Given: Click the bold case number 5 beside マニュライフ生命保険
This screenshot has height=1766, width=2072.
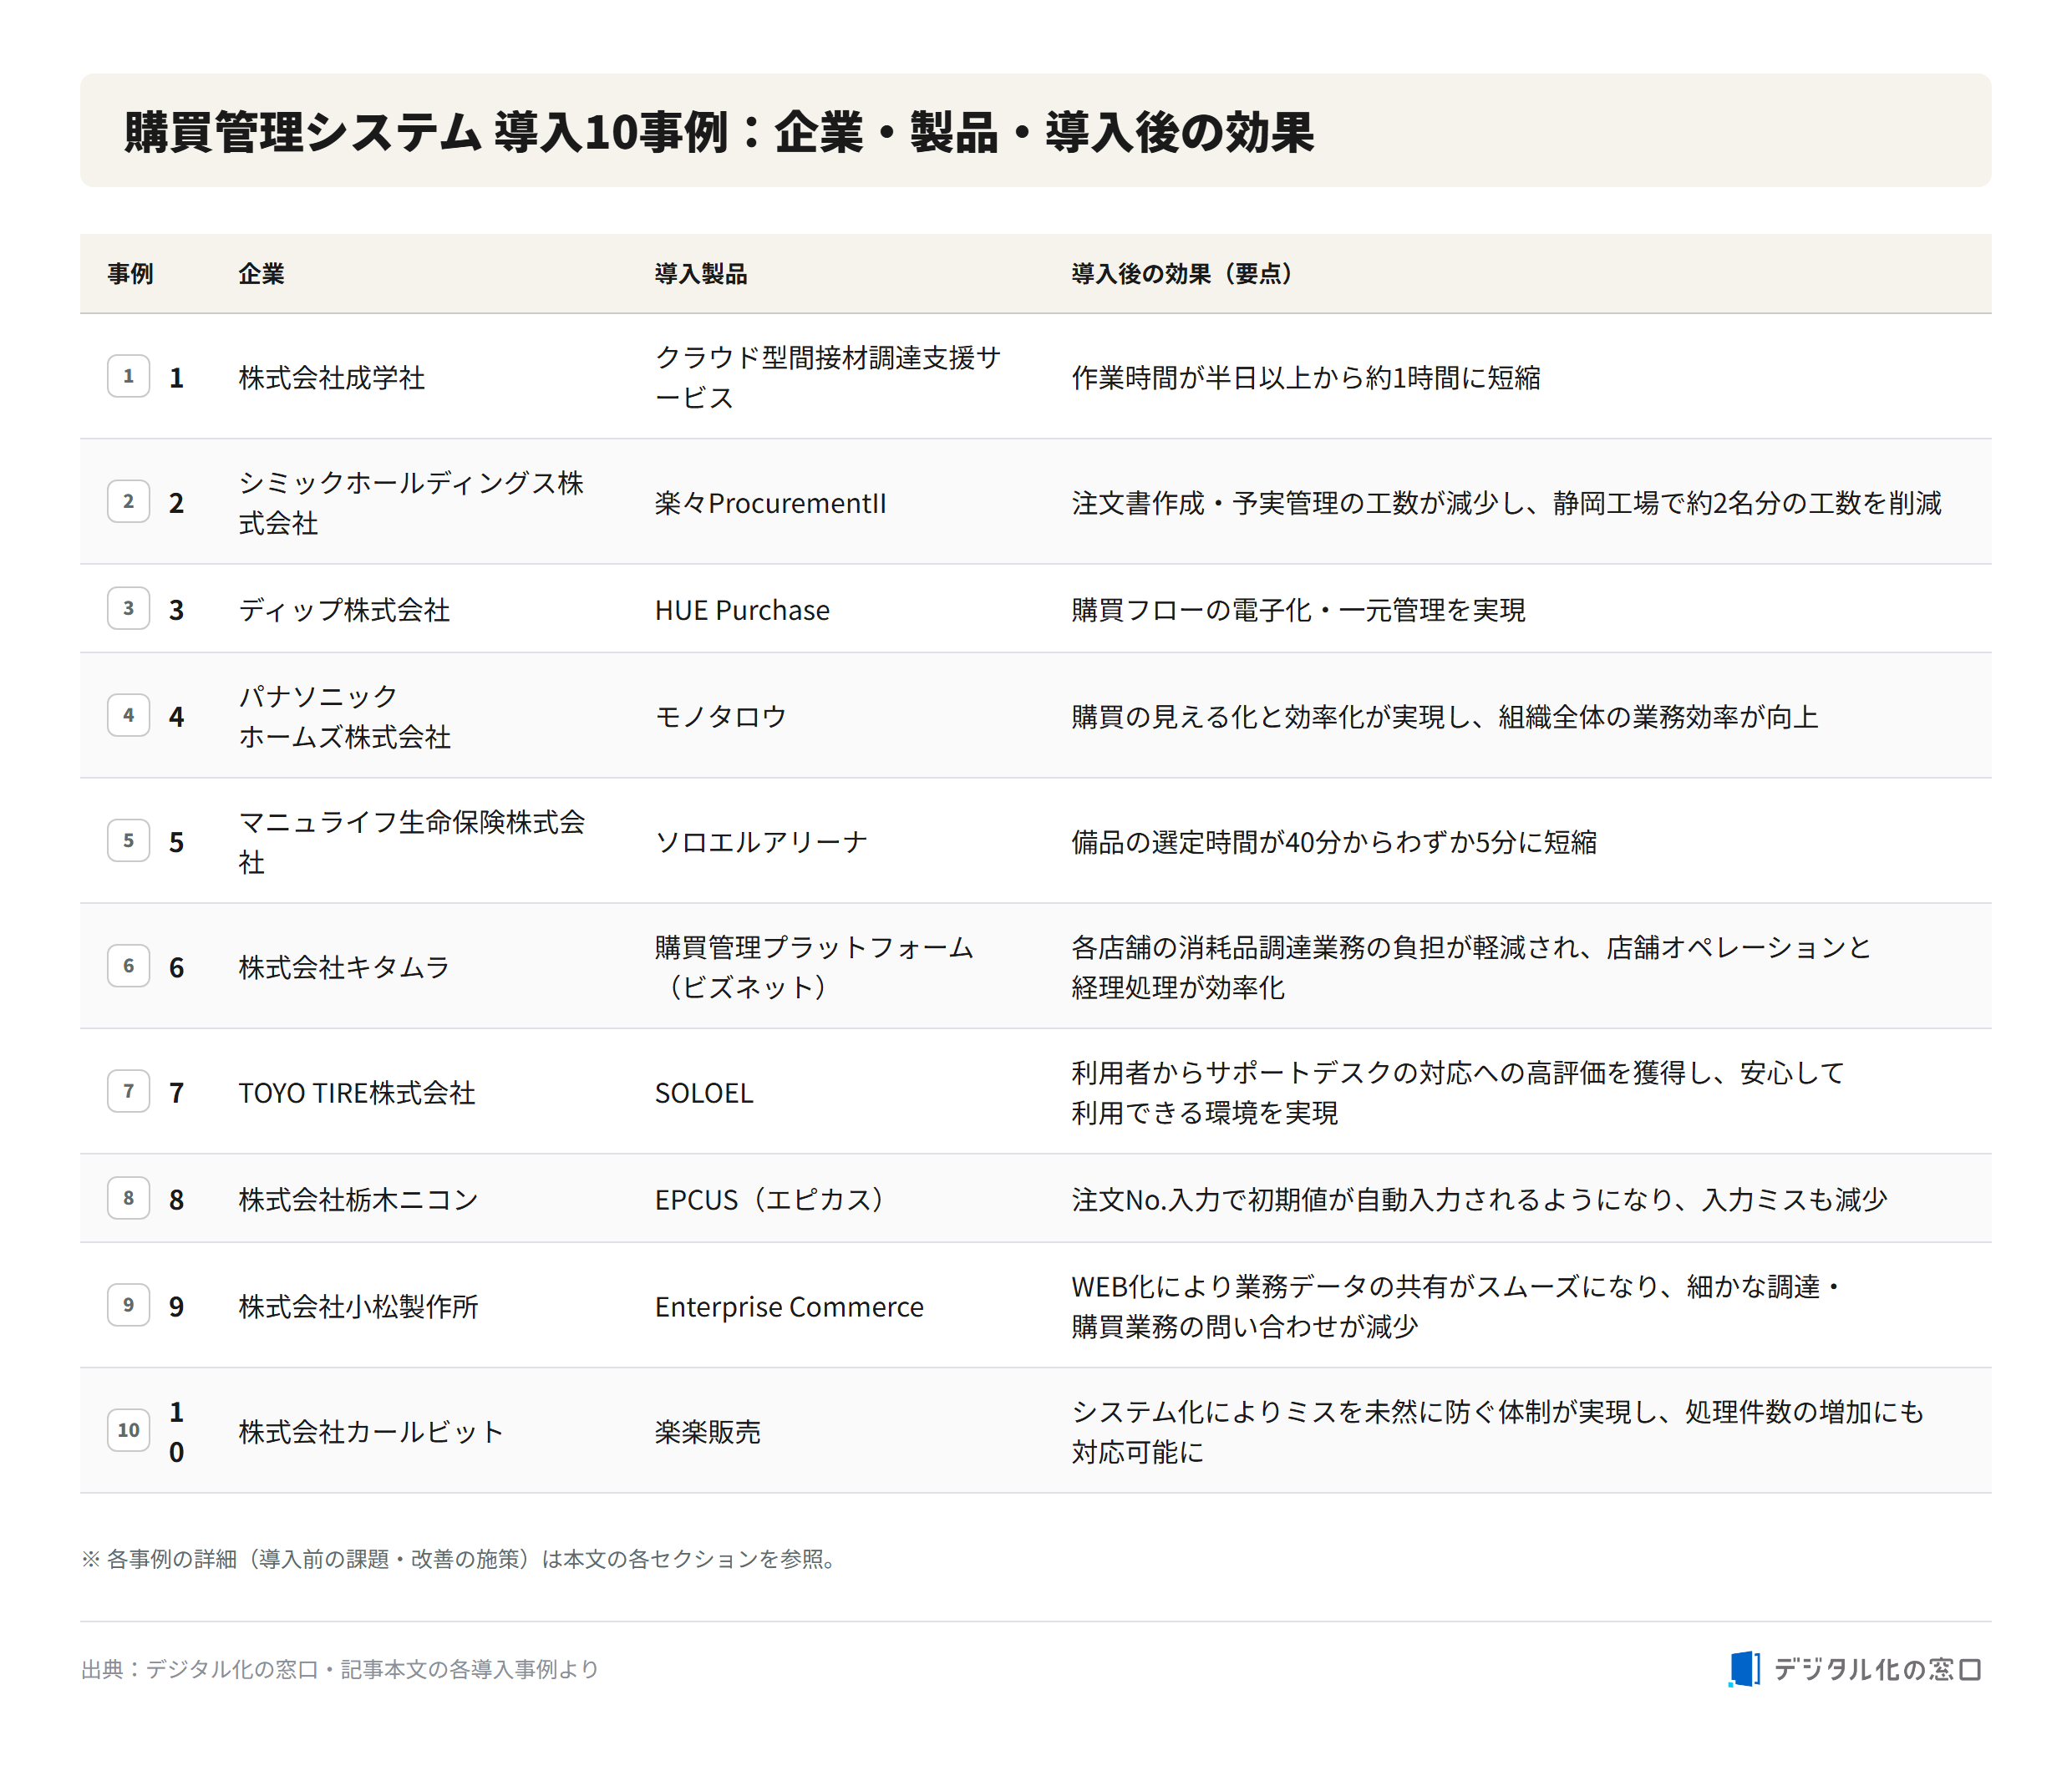Looking at the screenshot, I should [176, 842].
